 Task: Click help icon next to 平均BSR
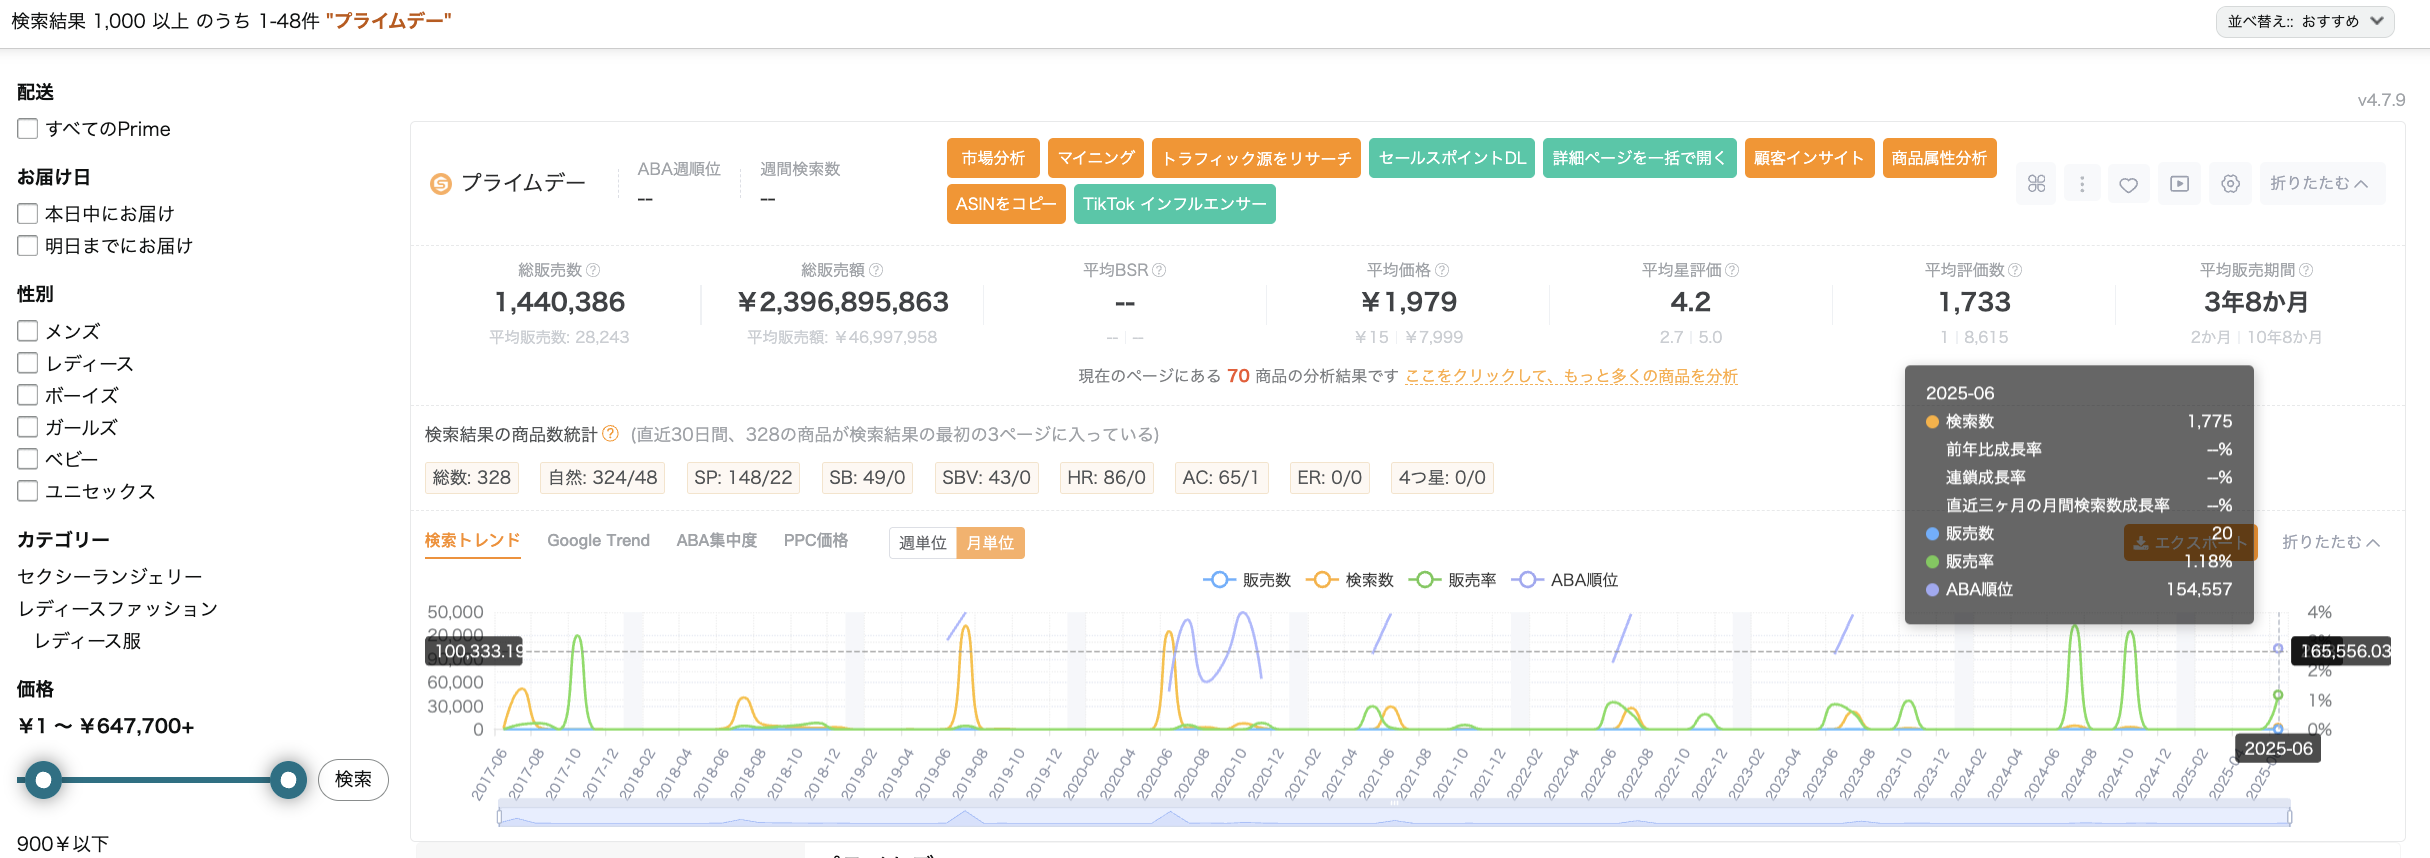(x=1159, y=270)
